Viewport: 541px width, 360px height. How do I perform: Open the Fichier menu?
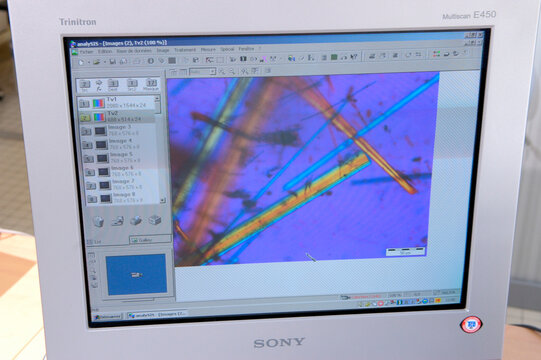86,52
